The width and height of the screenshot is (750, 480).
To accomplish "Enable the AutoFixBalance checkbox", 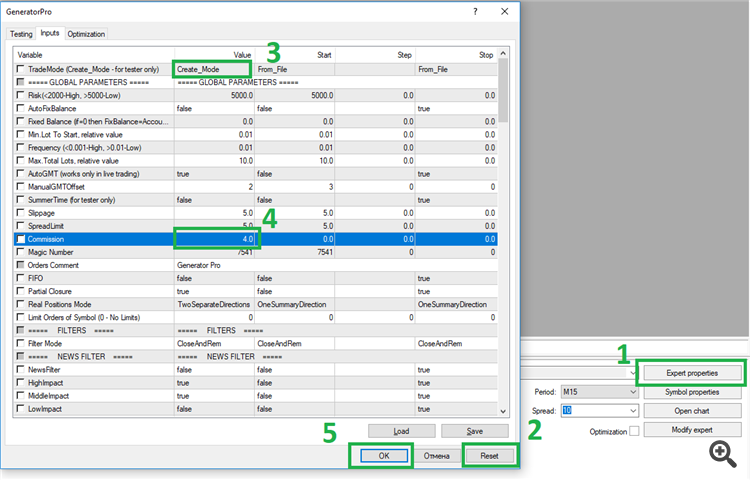I will [x=21, y=108].
